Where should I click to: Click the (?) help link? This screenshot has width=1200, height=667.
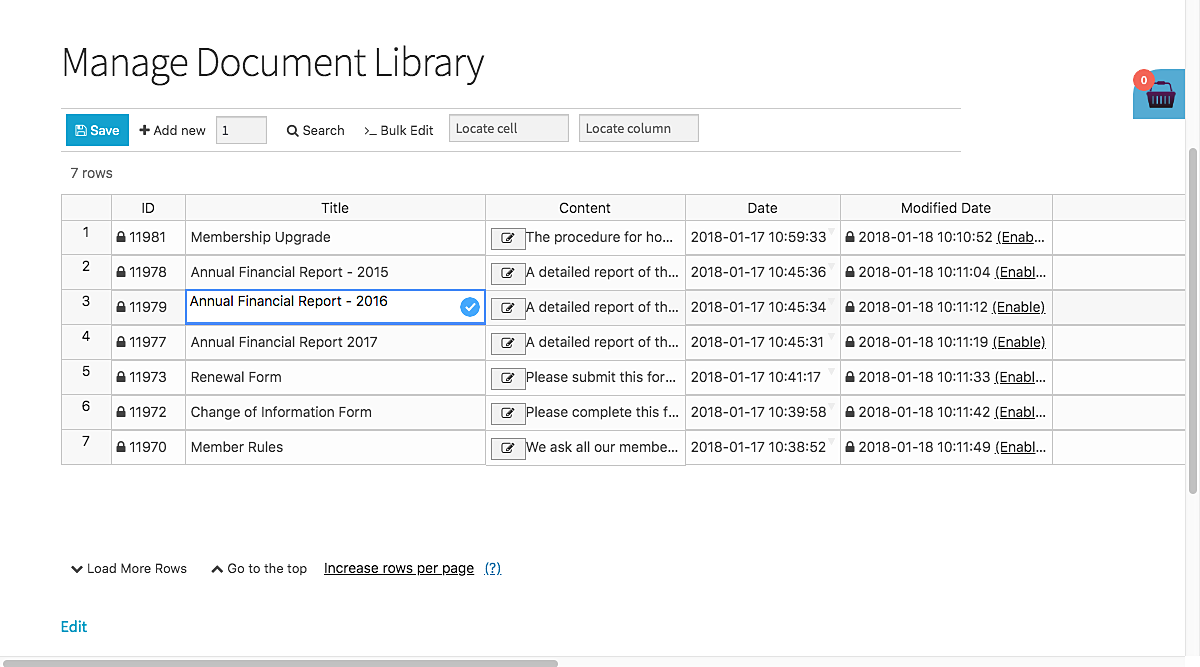pyautogui.click(x=492, y=568)
